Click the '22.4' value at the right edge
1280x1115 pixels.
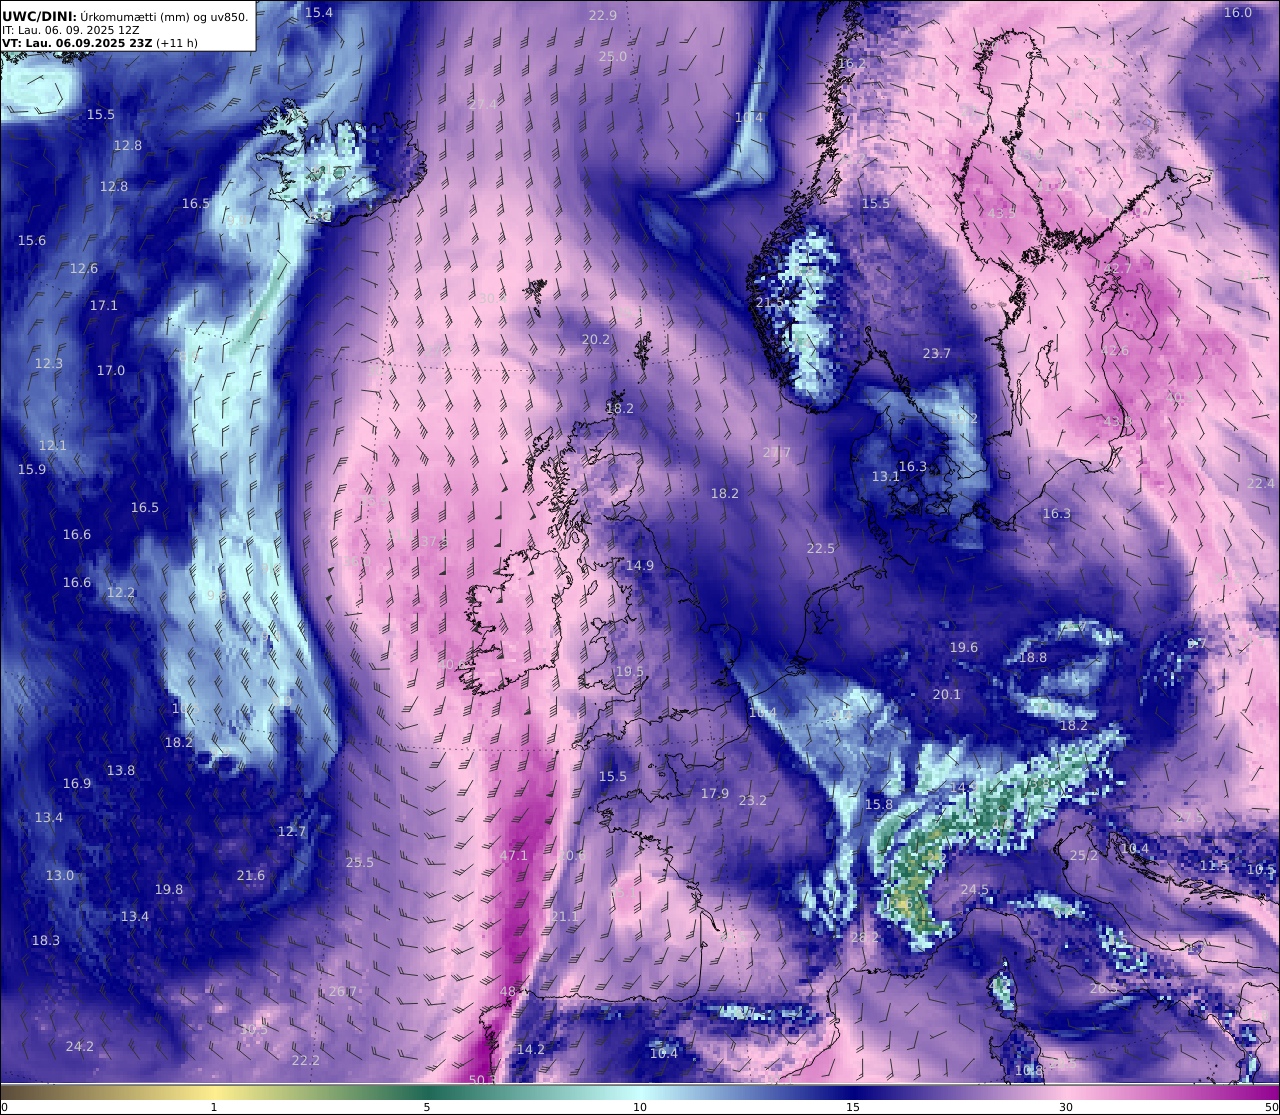click(x=1261, y=483)
